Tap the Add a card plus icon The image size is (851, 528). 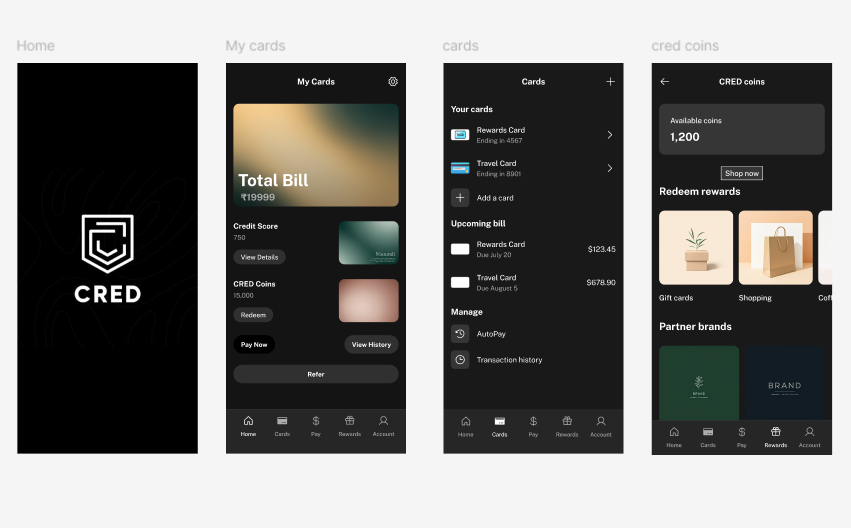click(x=460, y=198)
